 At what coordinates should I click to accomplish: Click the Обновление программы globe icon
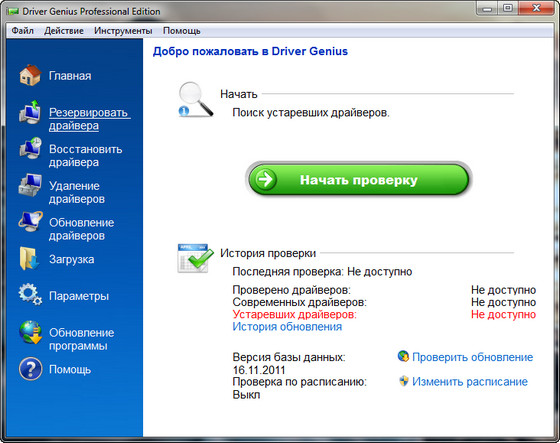click(30, 332)
